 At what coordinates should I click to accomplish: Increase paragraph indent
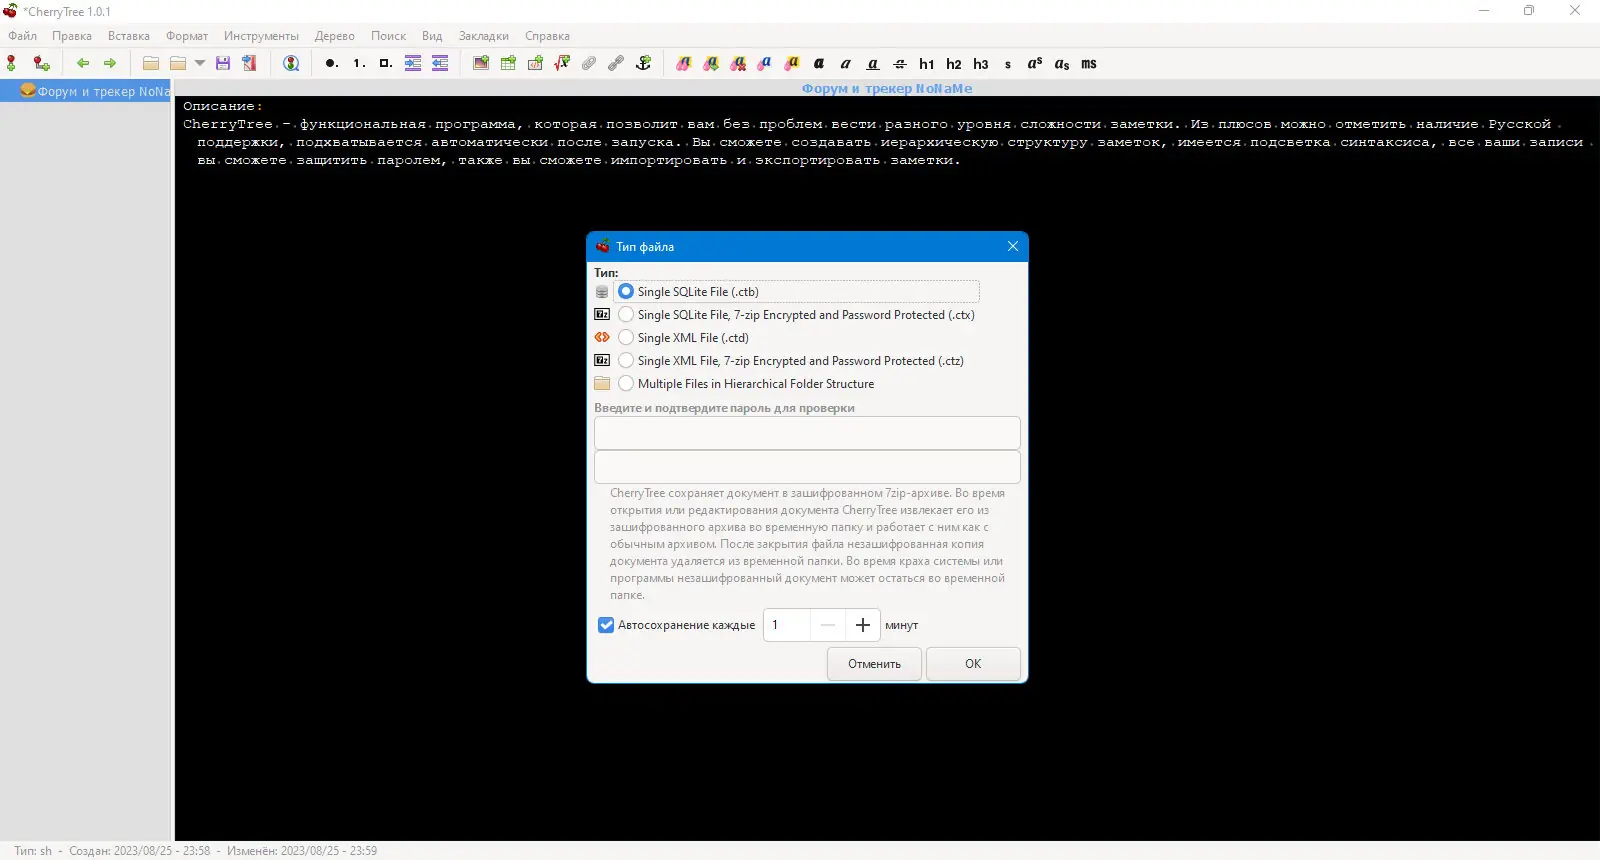tap(413, 63)
